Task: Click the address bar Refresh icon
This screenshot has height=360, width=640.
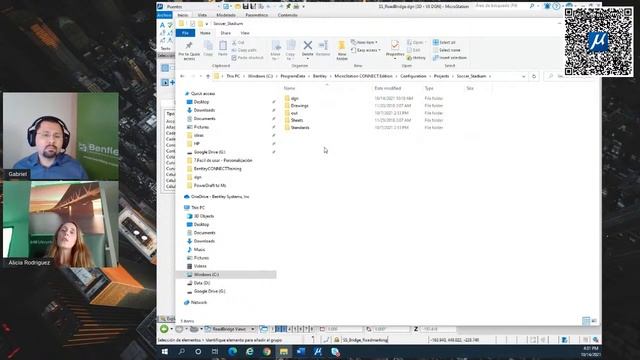Action: point(534,76)
